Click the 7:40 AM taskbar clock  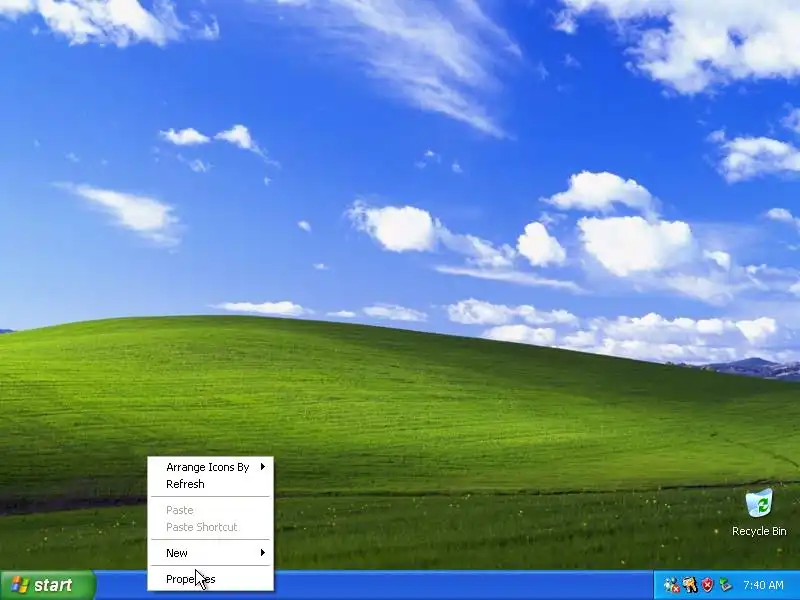pyautogui.click(x=763, y=585)
